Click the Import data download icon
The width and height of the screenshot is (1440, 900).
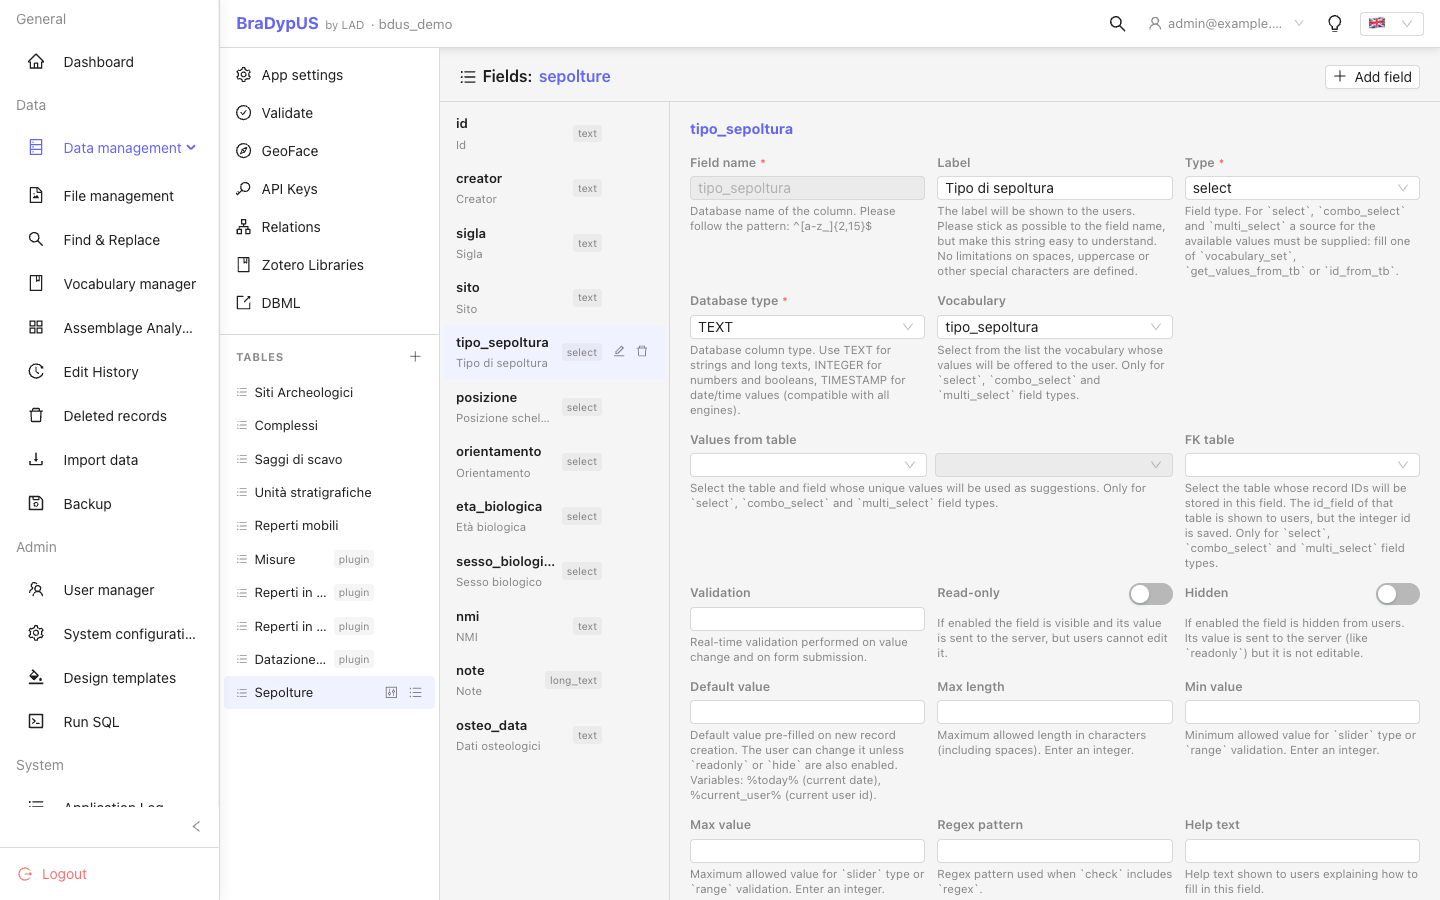pyautogui.click(x=36, y=460)
